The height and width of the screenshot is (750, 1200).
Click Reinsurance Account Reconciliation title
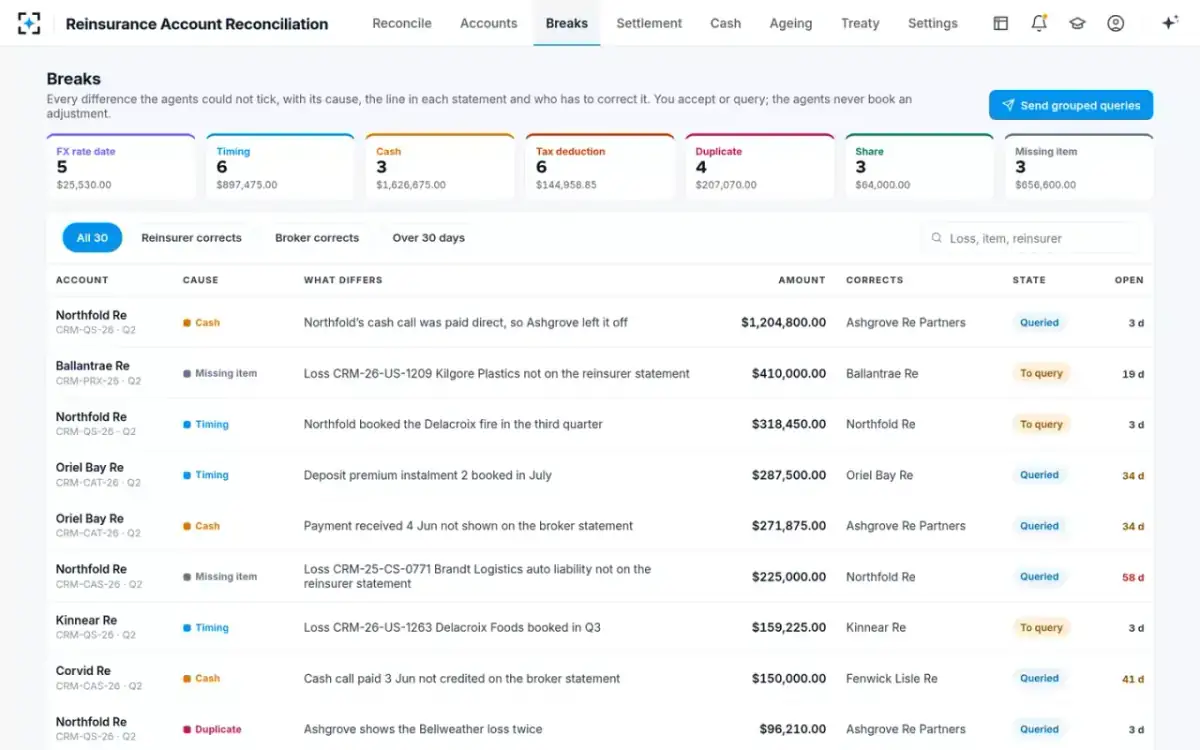pyautogui.click(x=197, y=23)
